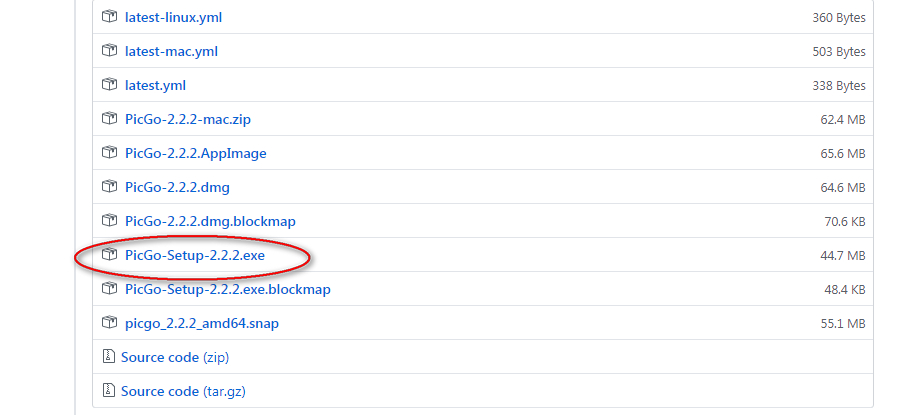Click package icon beside PicGo-2.2.2-mac.zip
909x415 pixels.
click(x=110, y=119)
